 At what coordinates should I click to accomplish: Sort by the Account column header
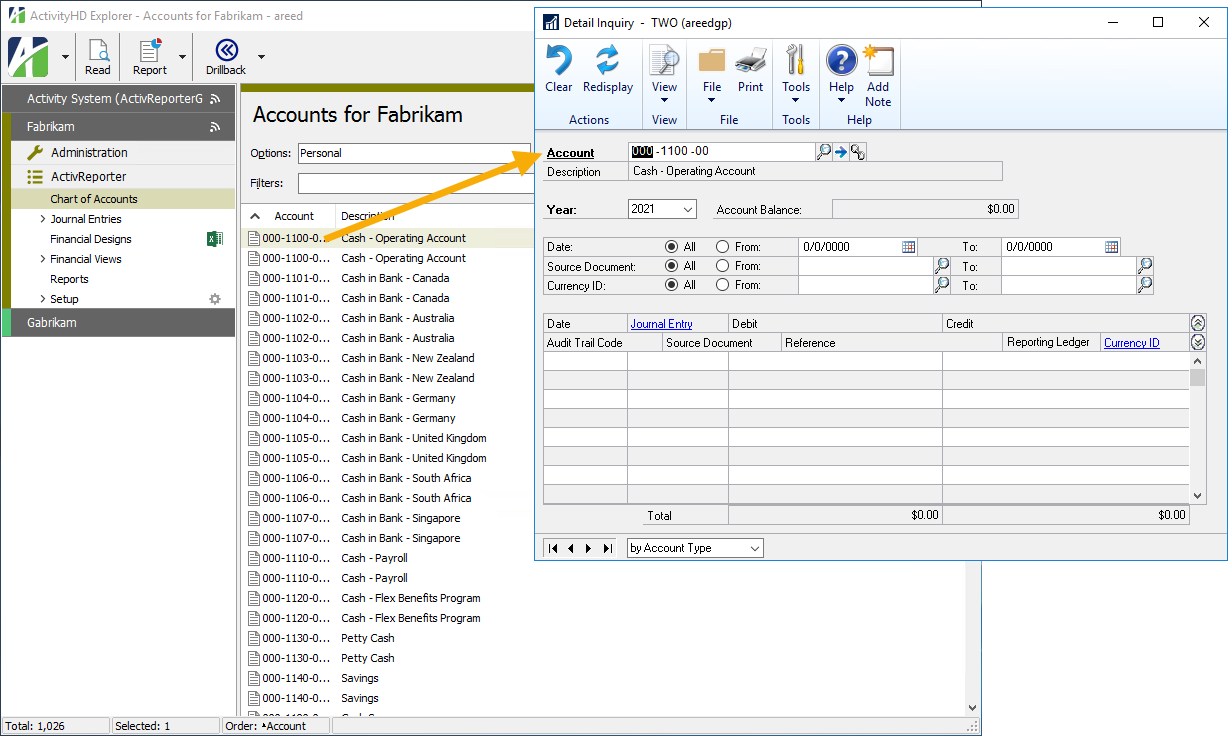tap(289, 216)
